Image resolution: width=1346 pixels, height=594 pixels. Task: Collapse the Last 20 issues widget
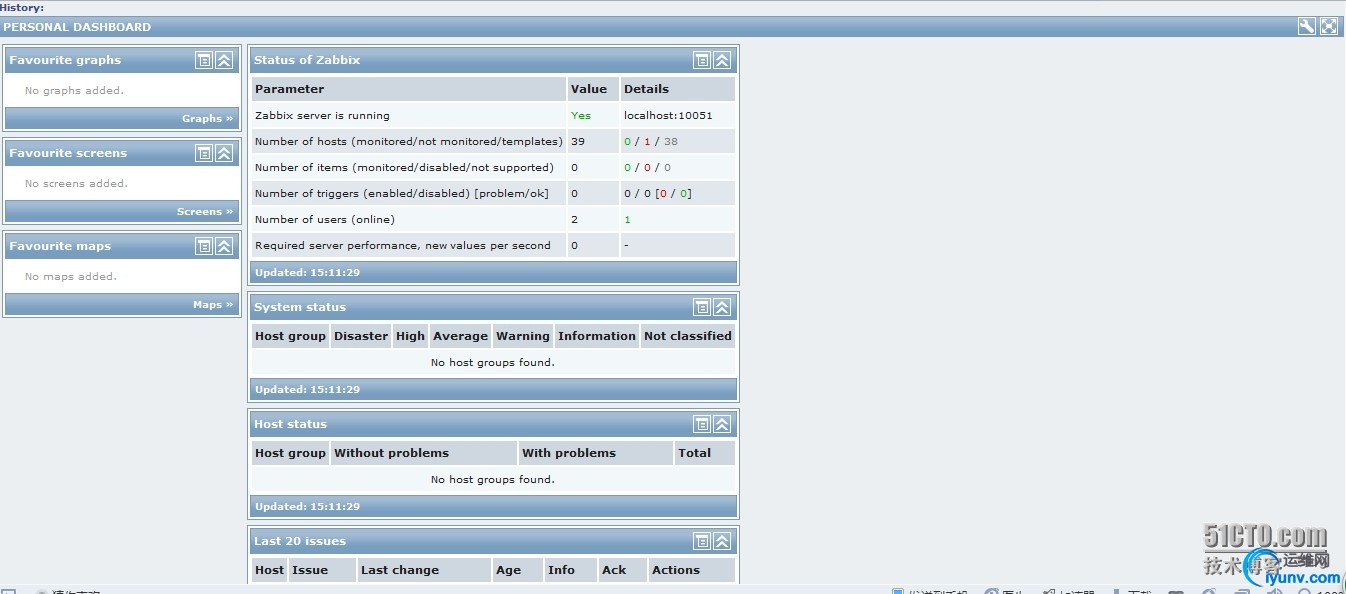click(722, 541)
